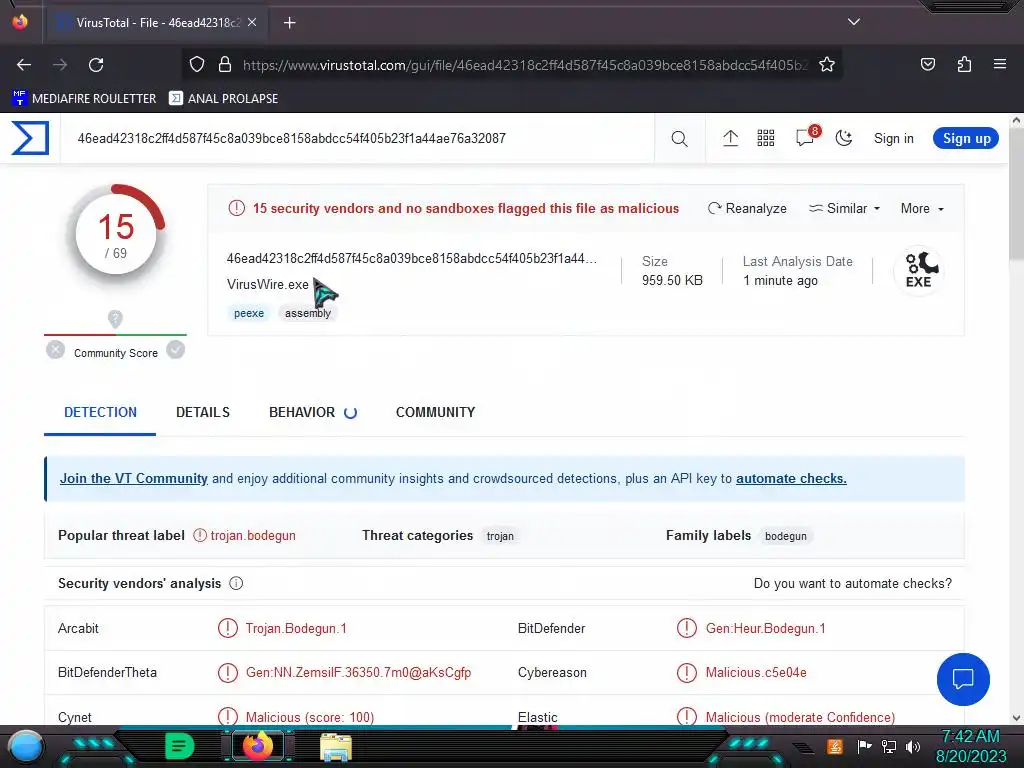Show info about security vendors' analysis
The width and height of the screenshot is (1024, 768).
(236, 583)
